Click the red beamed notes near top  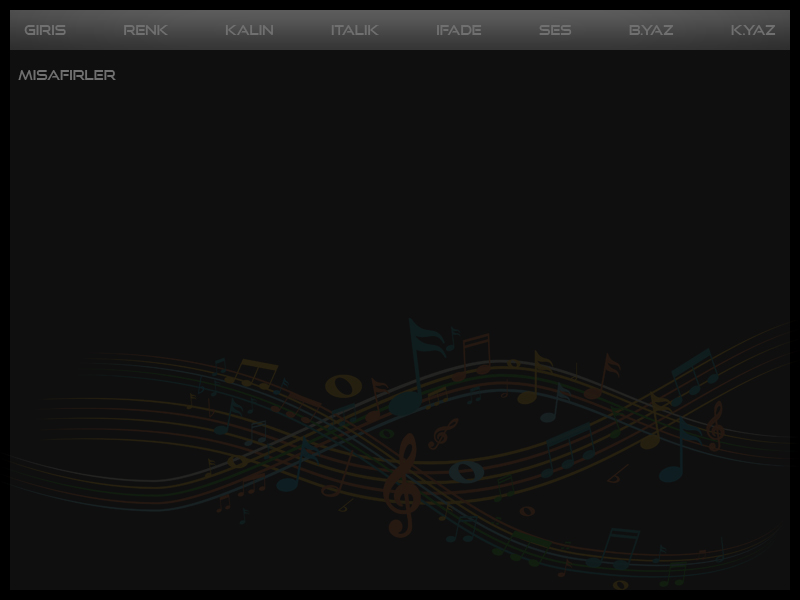[474, 352]
